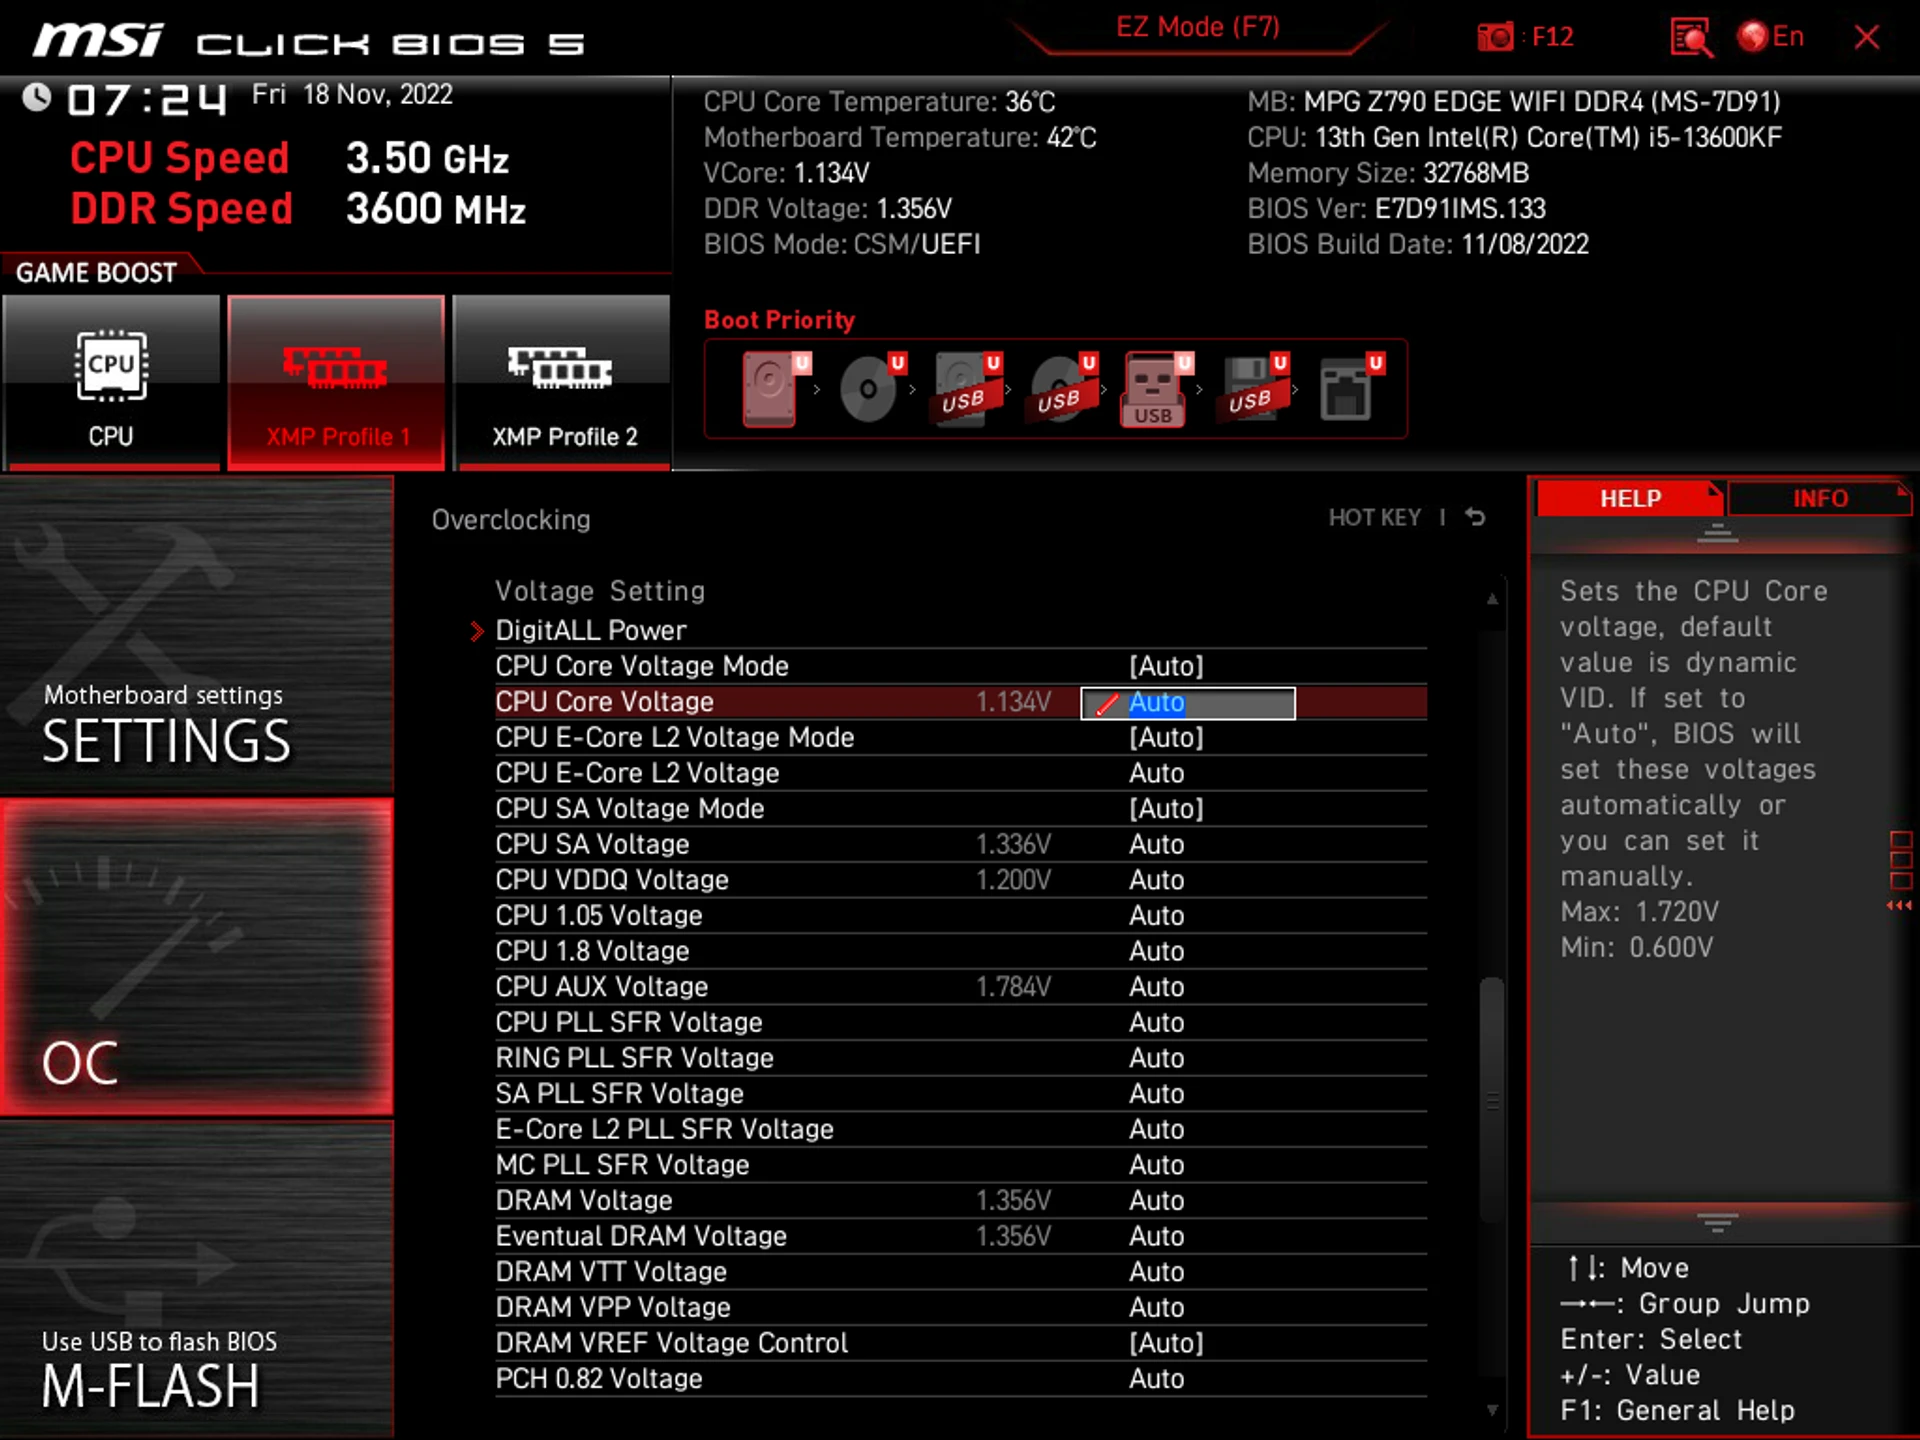Select the DRAM Voltage row

(960, 1200)
